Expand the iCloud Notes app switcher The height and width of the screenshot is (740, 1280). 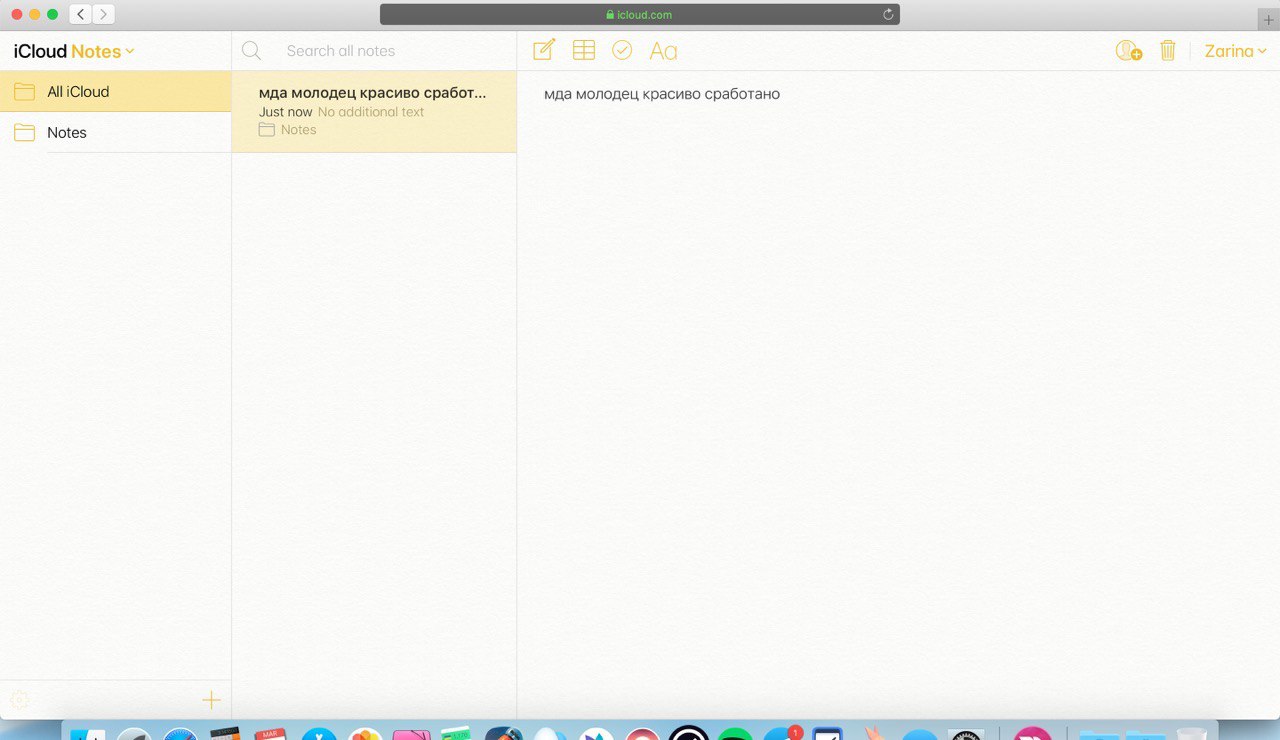74,51
